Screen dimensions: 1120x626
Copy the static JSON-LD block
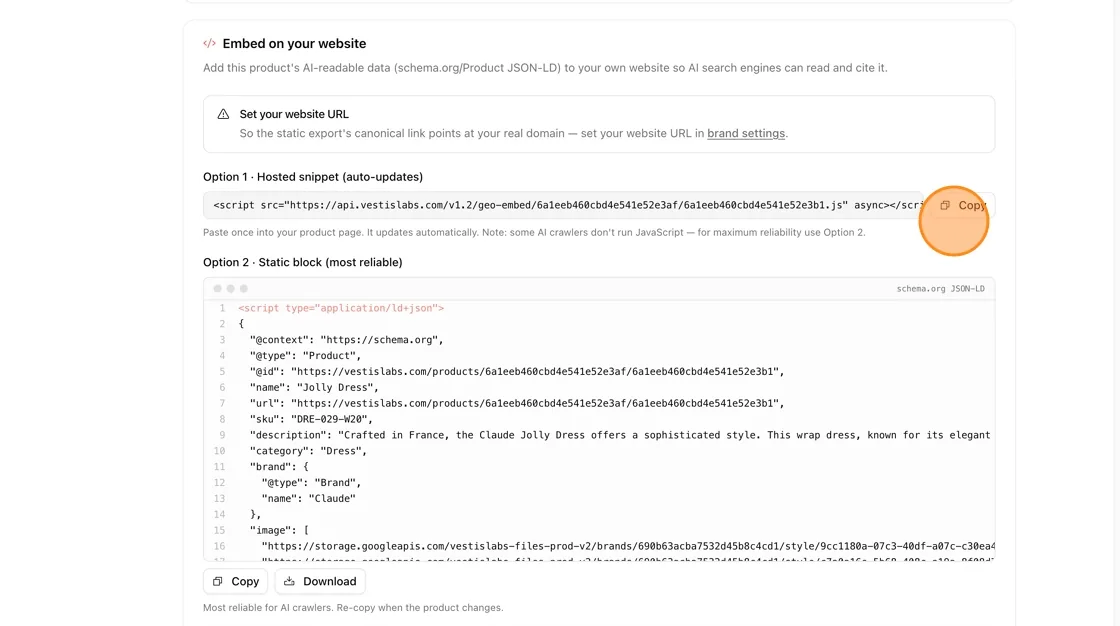[x=236, y=582]
